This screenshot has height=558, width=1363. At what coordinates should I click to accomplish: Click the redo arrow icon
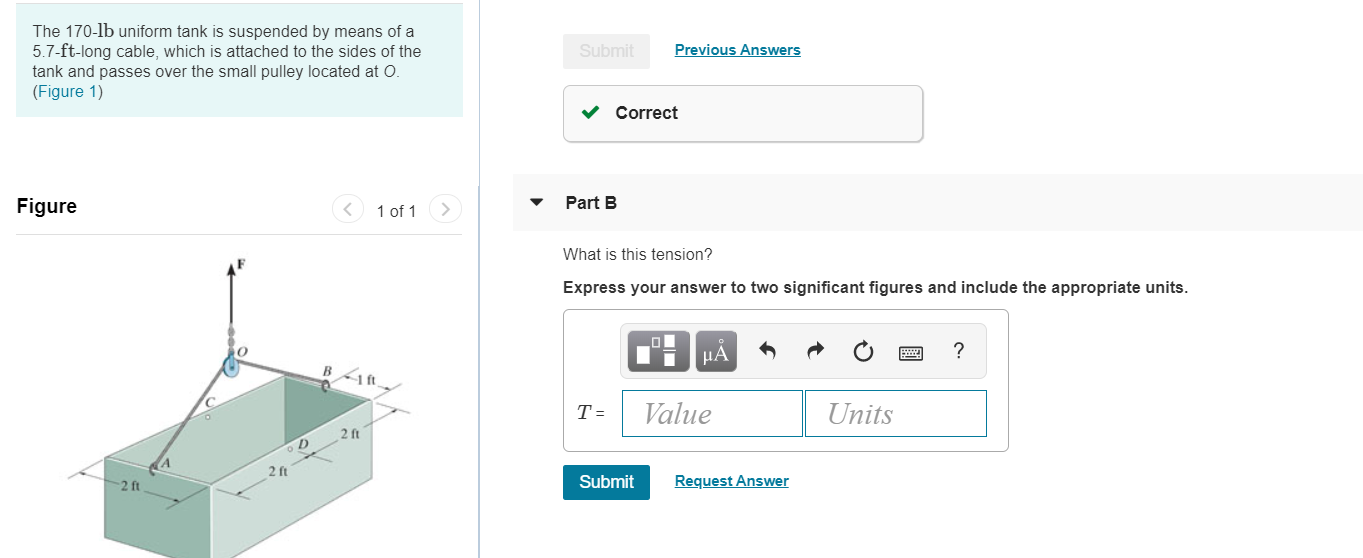pyautogui.click(x=815, y=351)
